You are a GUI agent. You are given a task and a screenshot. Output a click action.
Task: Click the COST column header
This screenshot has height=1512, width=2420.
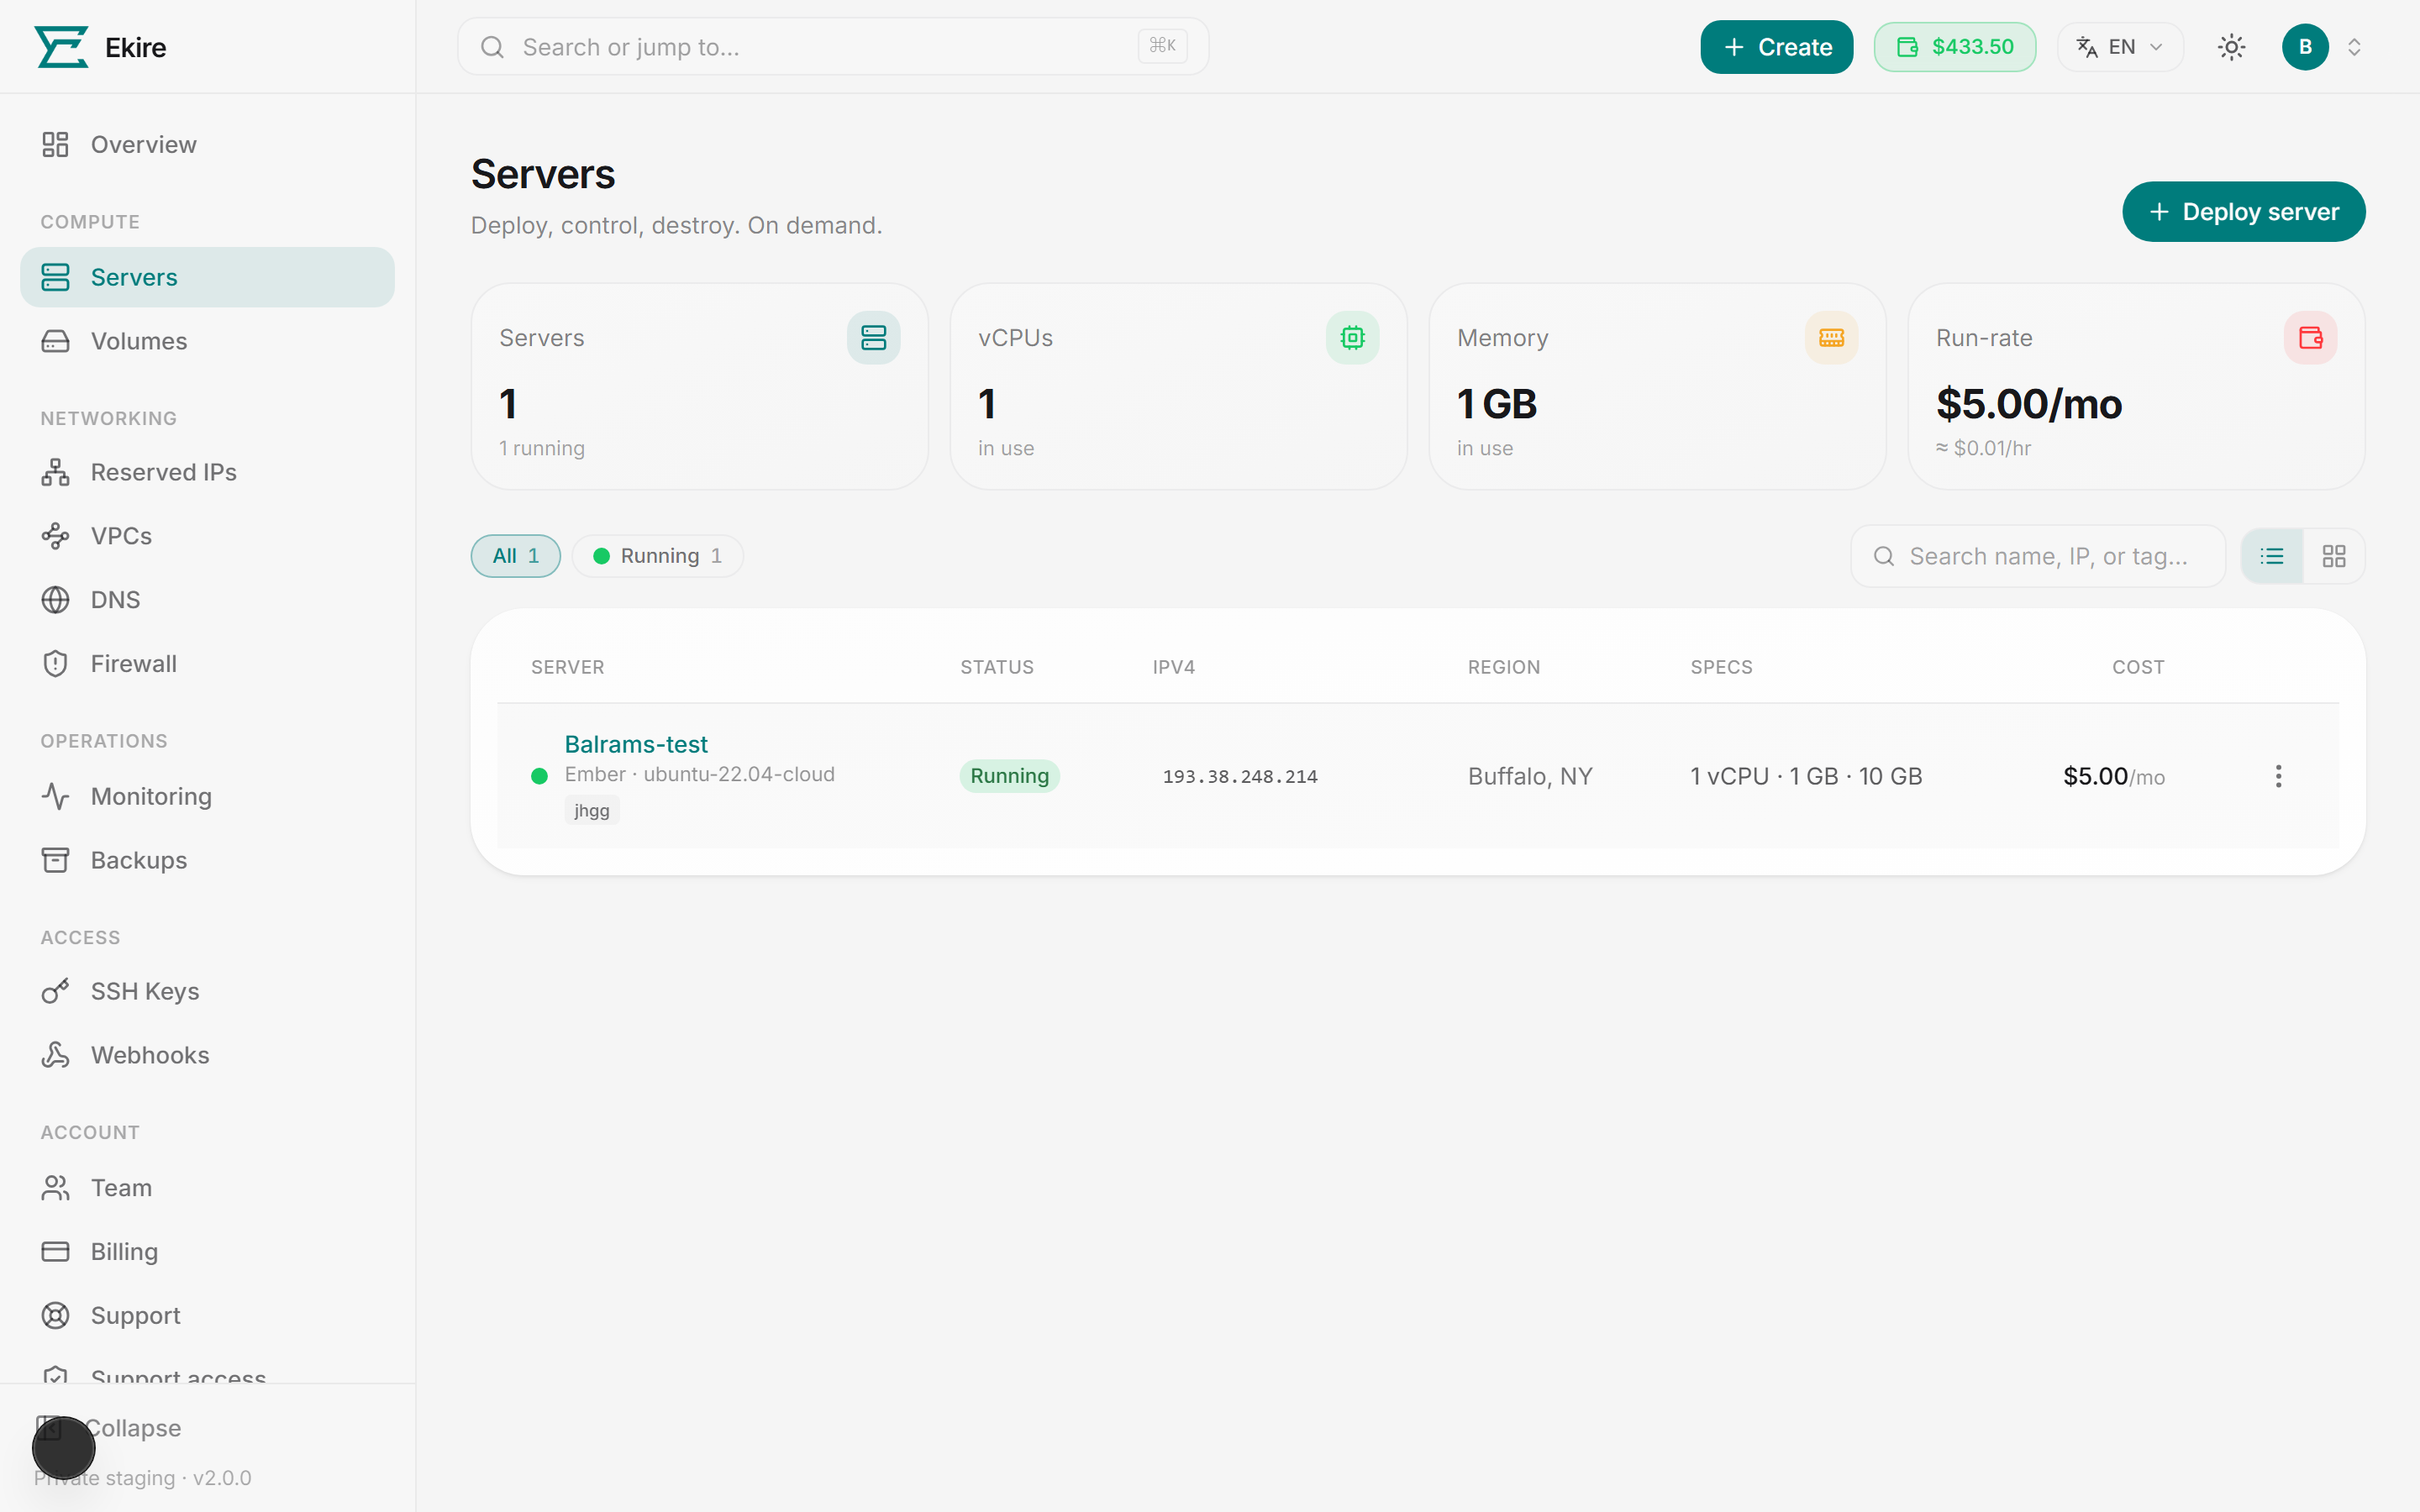tap(2138, 667)
